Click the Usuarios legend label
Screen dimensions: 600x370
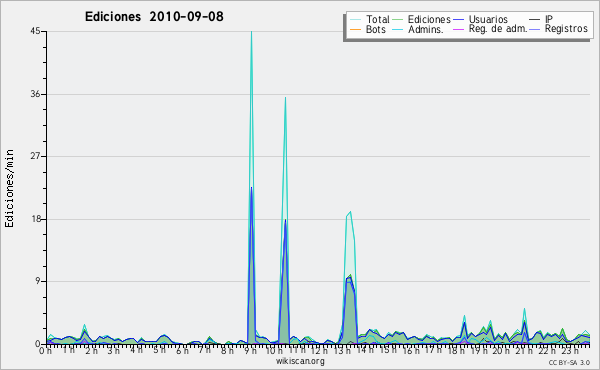(x=488, y=19)
